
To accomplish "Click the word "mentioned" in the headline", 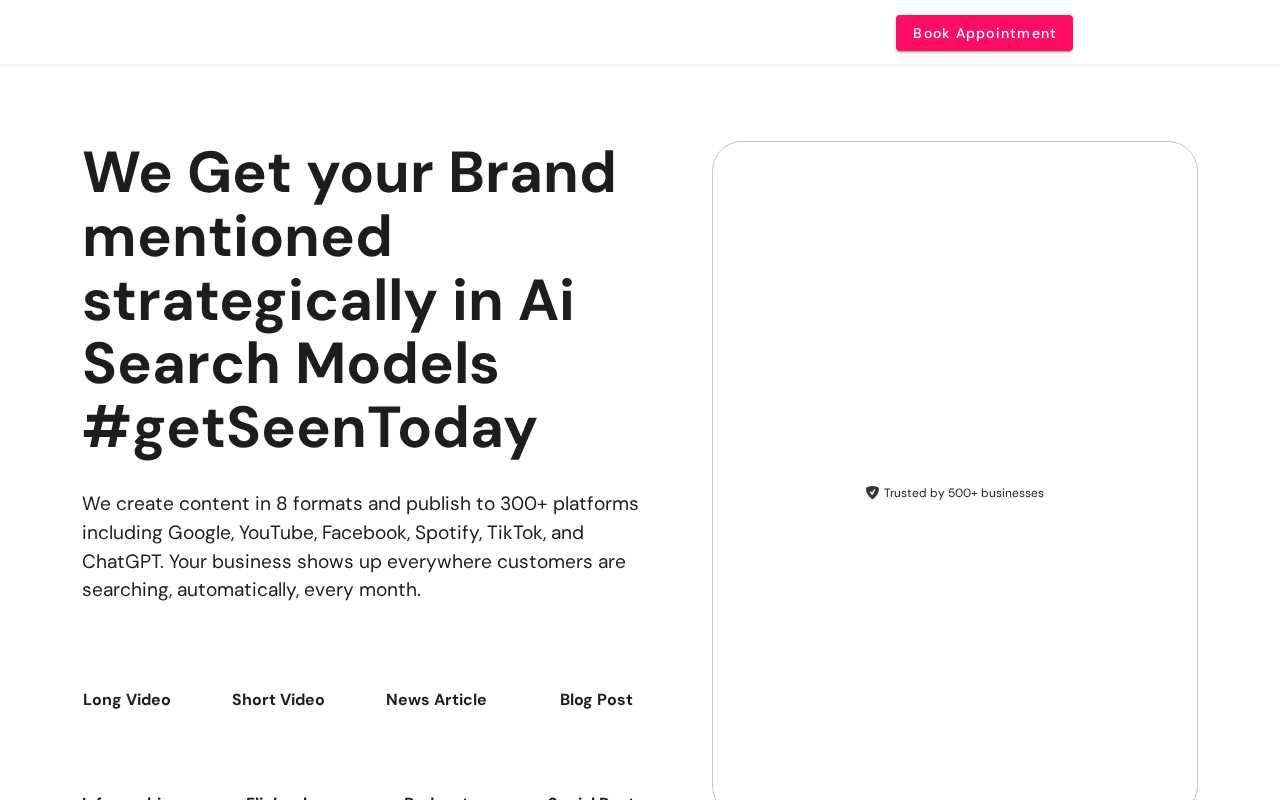I will (237, 236).
